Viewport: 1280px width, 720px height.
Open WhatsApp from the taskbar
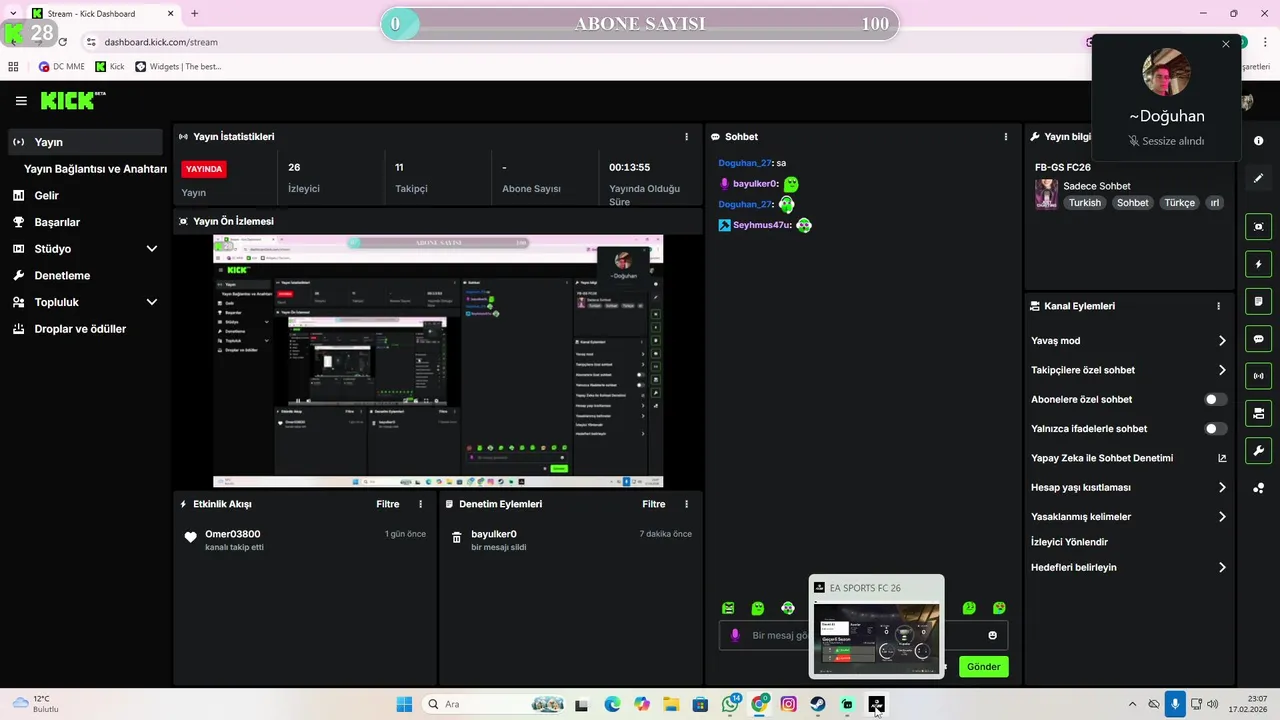[x=730, y=704]
